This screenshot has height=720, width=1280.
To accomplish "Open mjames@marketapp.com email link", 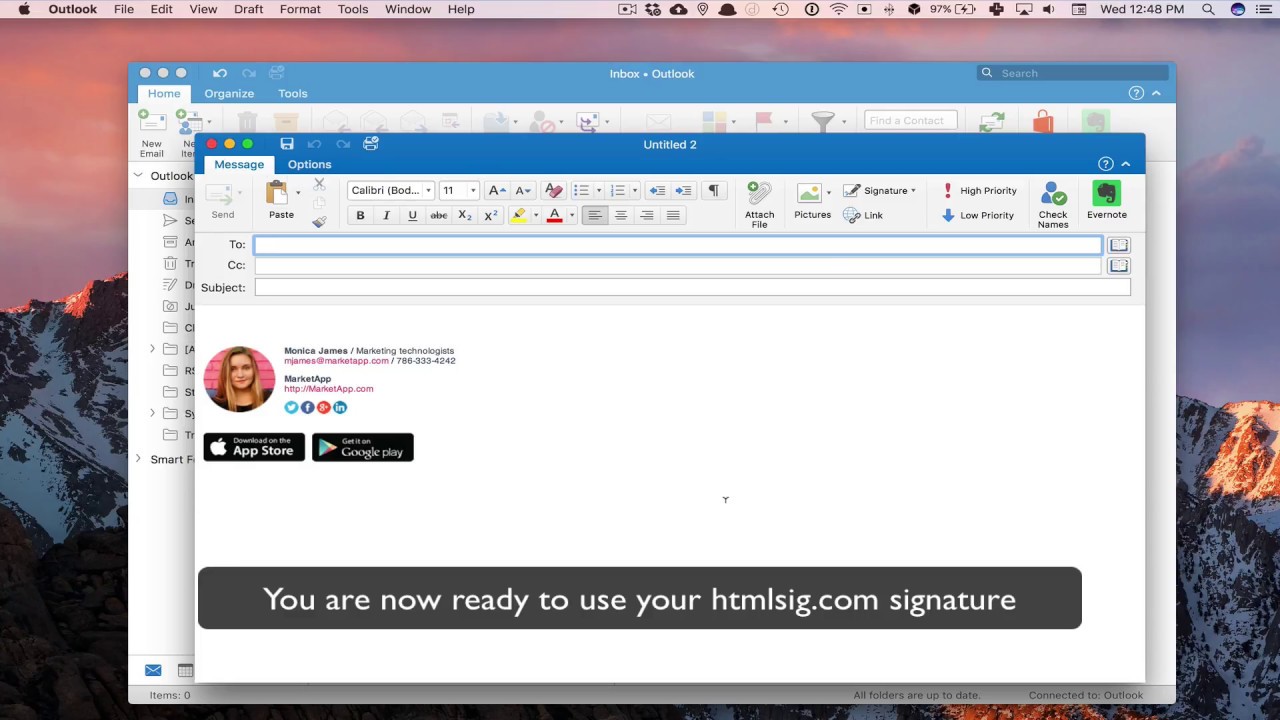I will pos(336,361).
